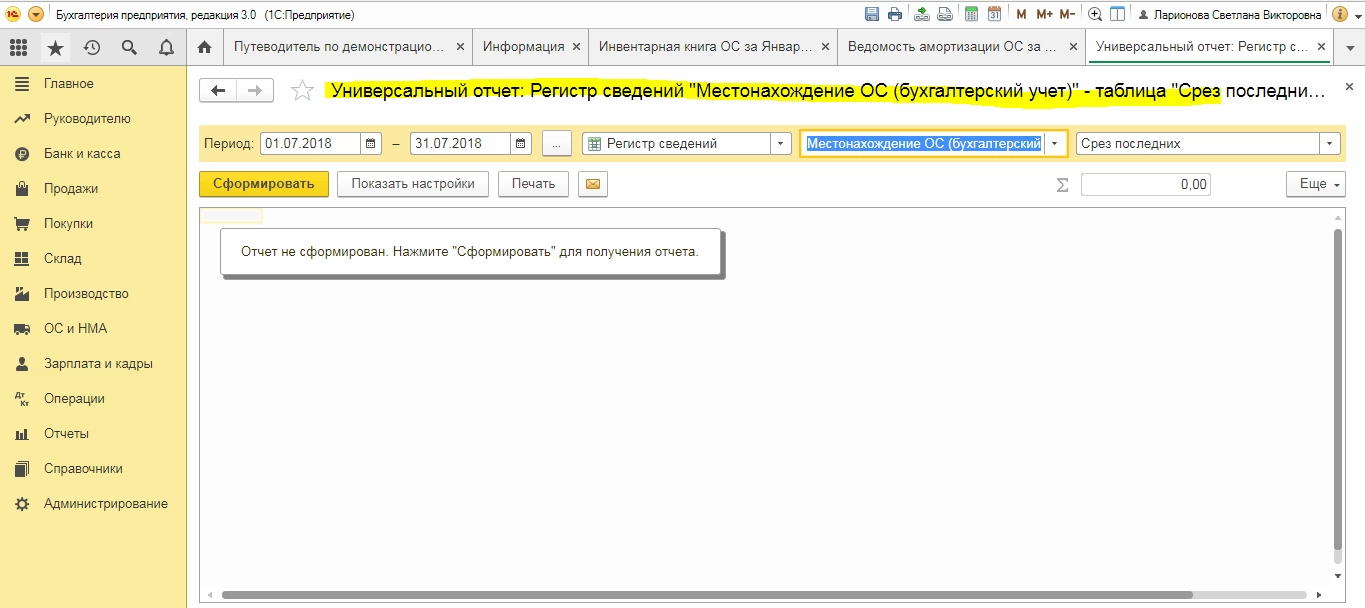Click the panel layout settings icon
Screen dimensions: 1365x608
coord(1118,14)
